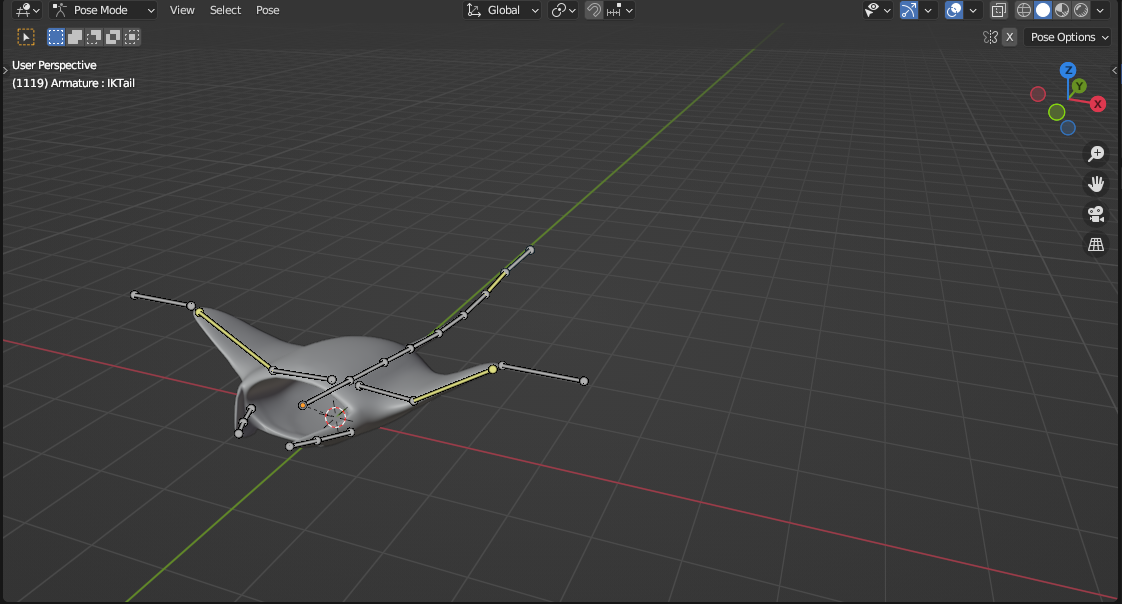Screen dimensions: 1122x604
Task: Choose the Set new selection mode
Action: tap(56, 37)
